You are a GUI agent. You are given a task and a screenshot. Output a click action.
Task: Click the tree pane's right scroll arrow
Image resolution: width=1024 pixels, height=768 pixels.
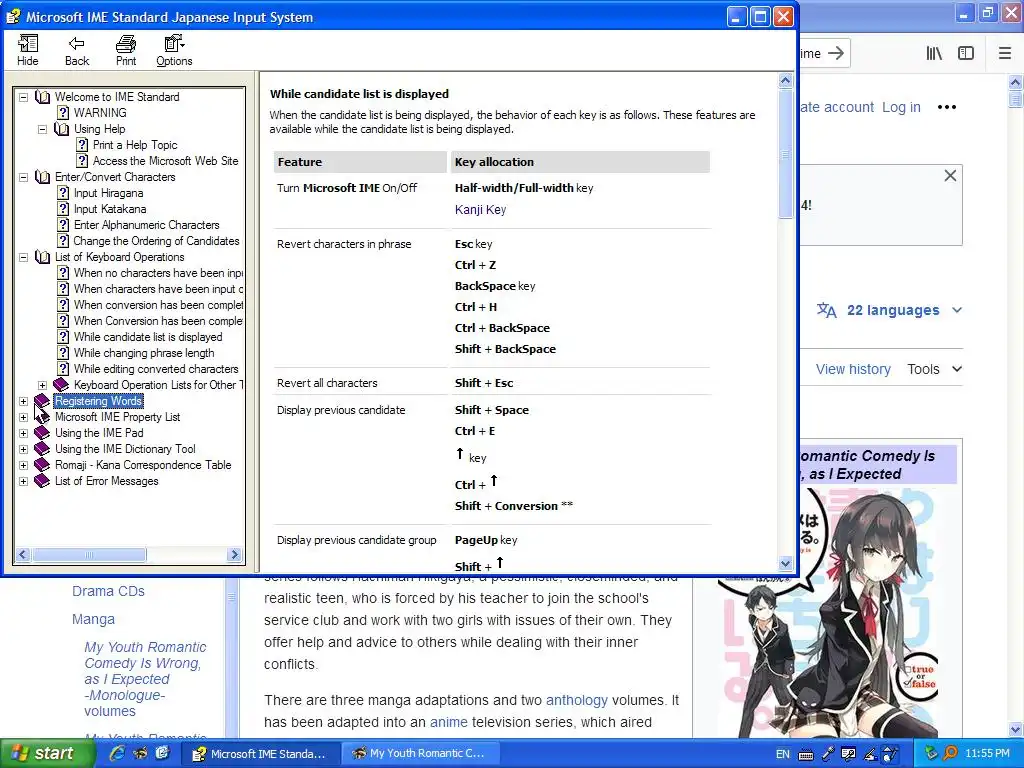pos(234,554)
